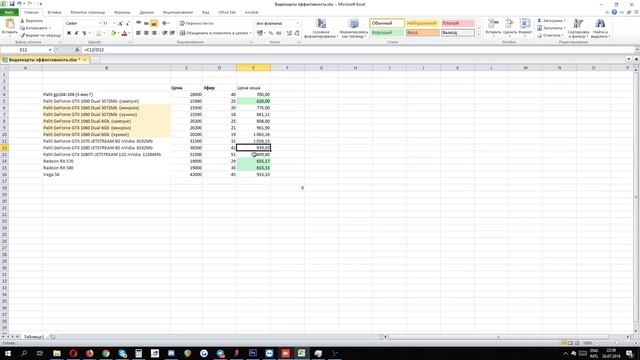Align text to the top of the cell
This screenshot has width=640, height=360.
click(138, 23)
